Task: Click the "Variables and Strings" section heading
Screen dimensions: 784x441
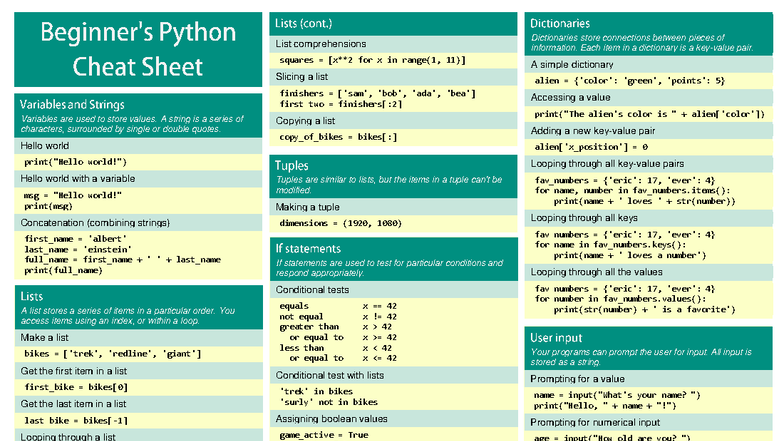Action: [x=72, y=104]
